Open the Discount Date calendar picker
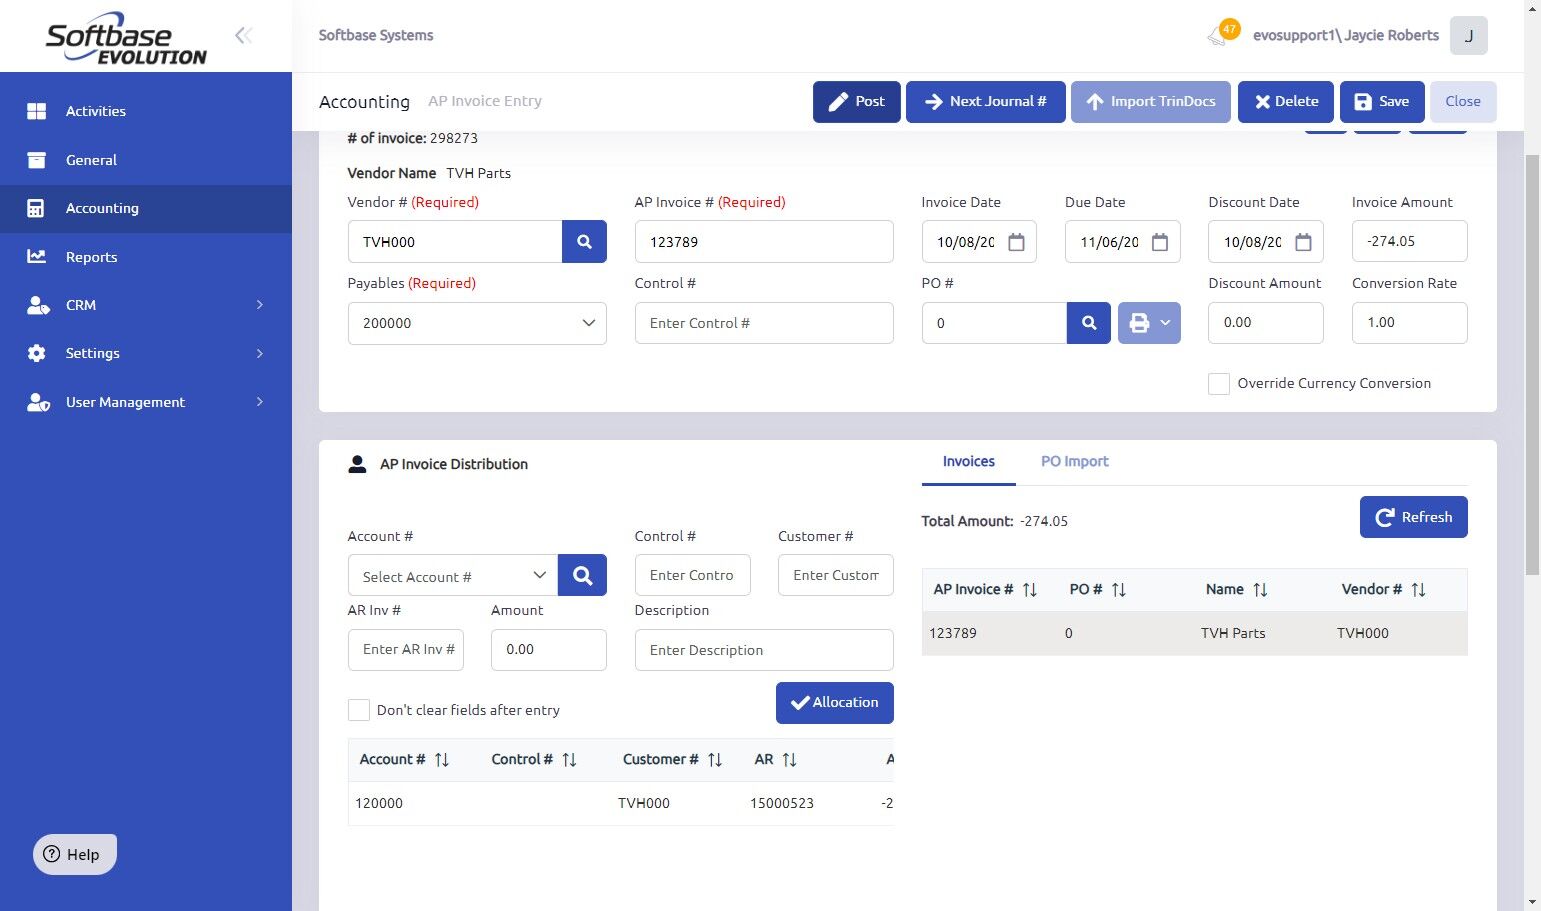1541x911 pixels. click(x=1303, y=242)
